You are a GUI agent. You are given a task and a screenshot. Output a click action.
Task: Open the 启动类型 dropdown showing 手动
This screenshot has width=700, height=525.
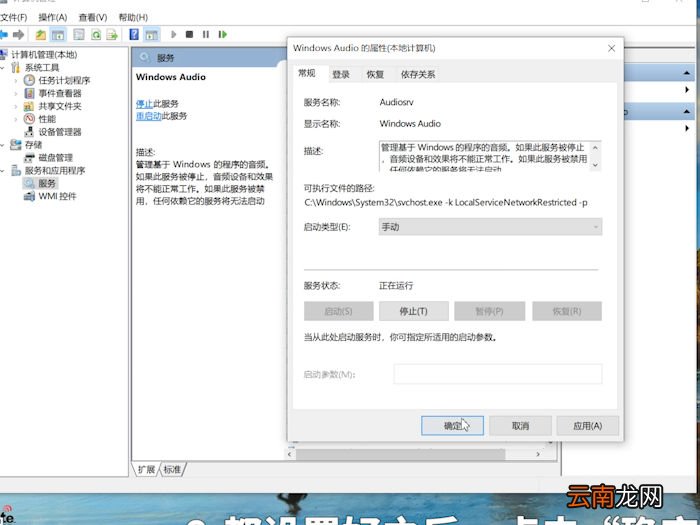[x=490, y=227]
